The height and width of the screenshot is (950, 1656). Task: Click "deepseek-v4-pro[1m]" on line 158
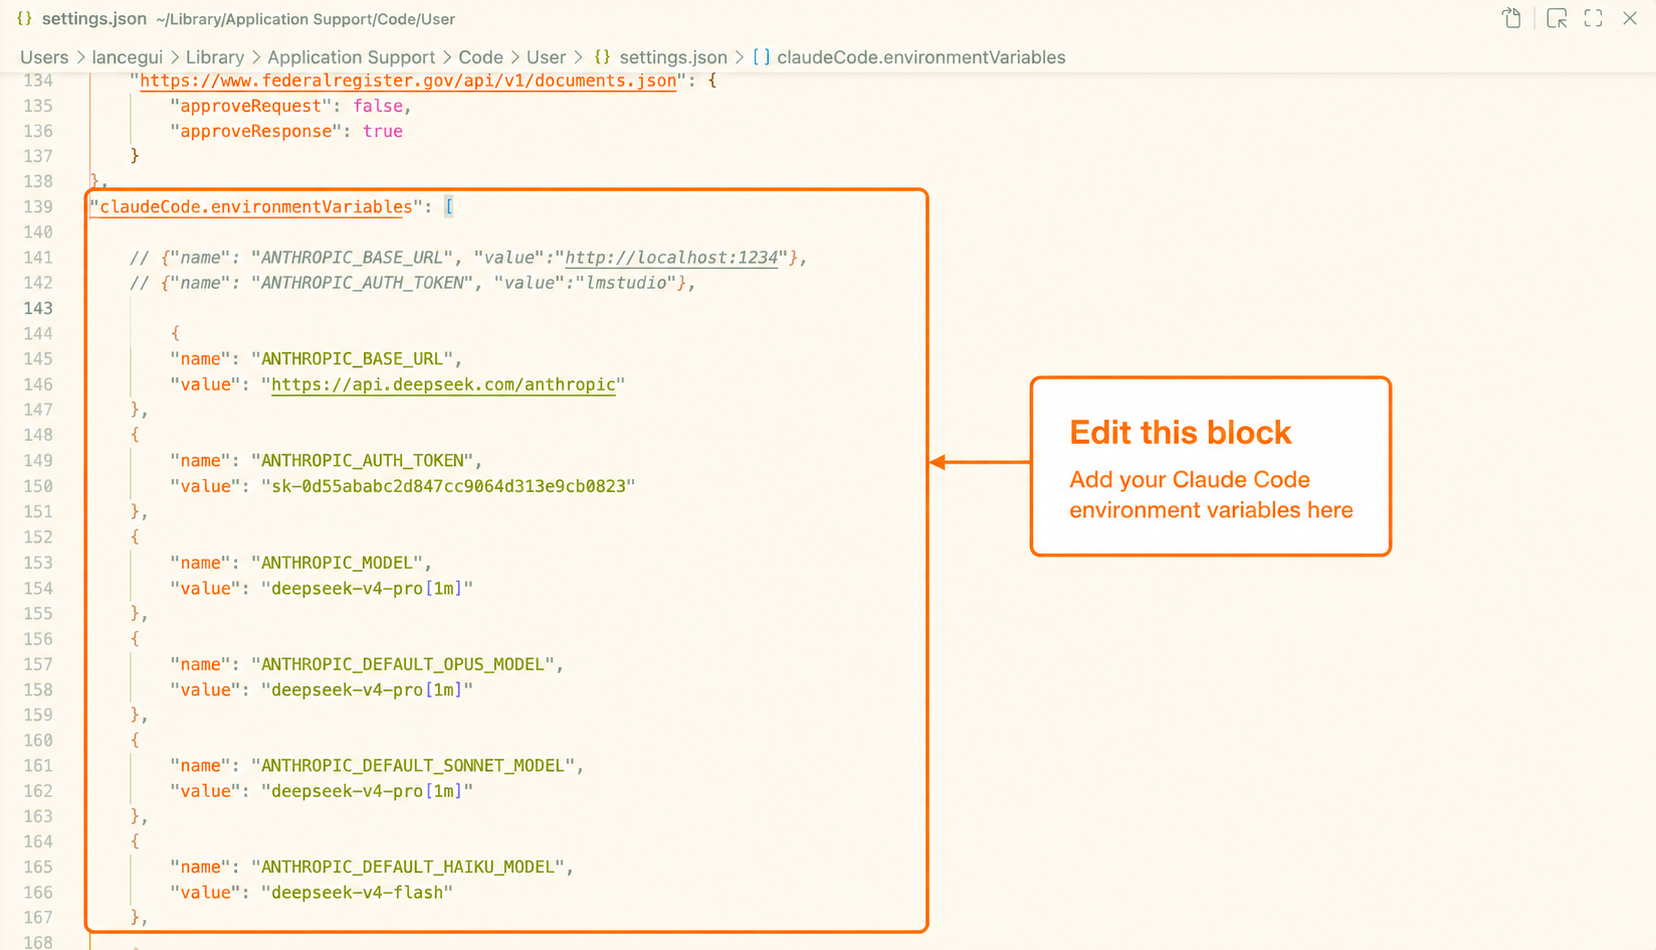tap(367, 689)
